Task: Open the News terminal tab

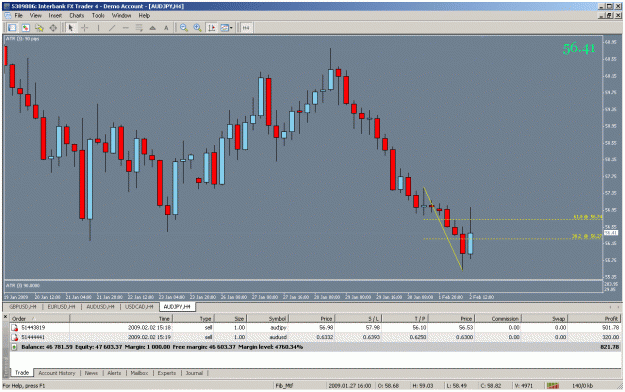Action: pos(91,373)
